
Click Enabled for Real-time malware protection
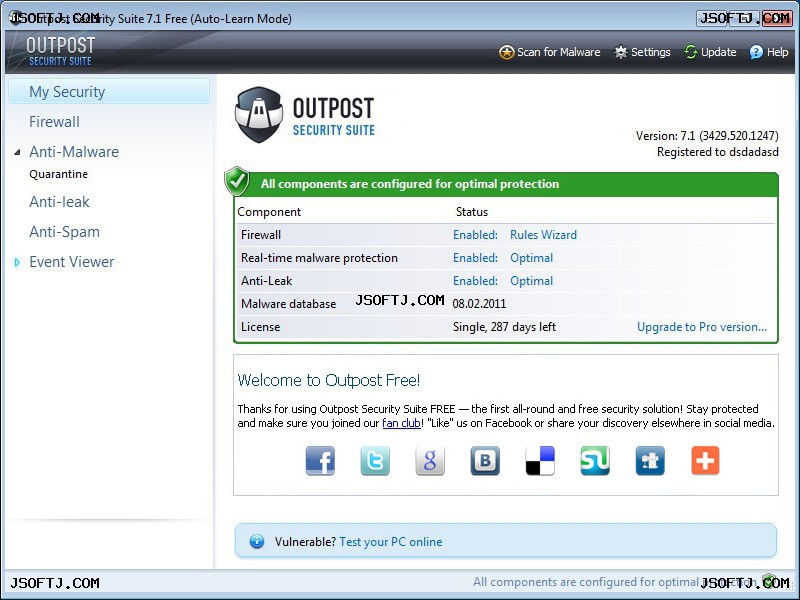coord(476,258)
